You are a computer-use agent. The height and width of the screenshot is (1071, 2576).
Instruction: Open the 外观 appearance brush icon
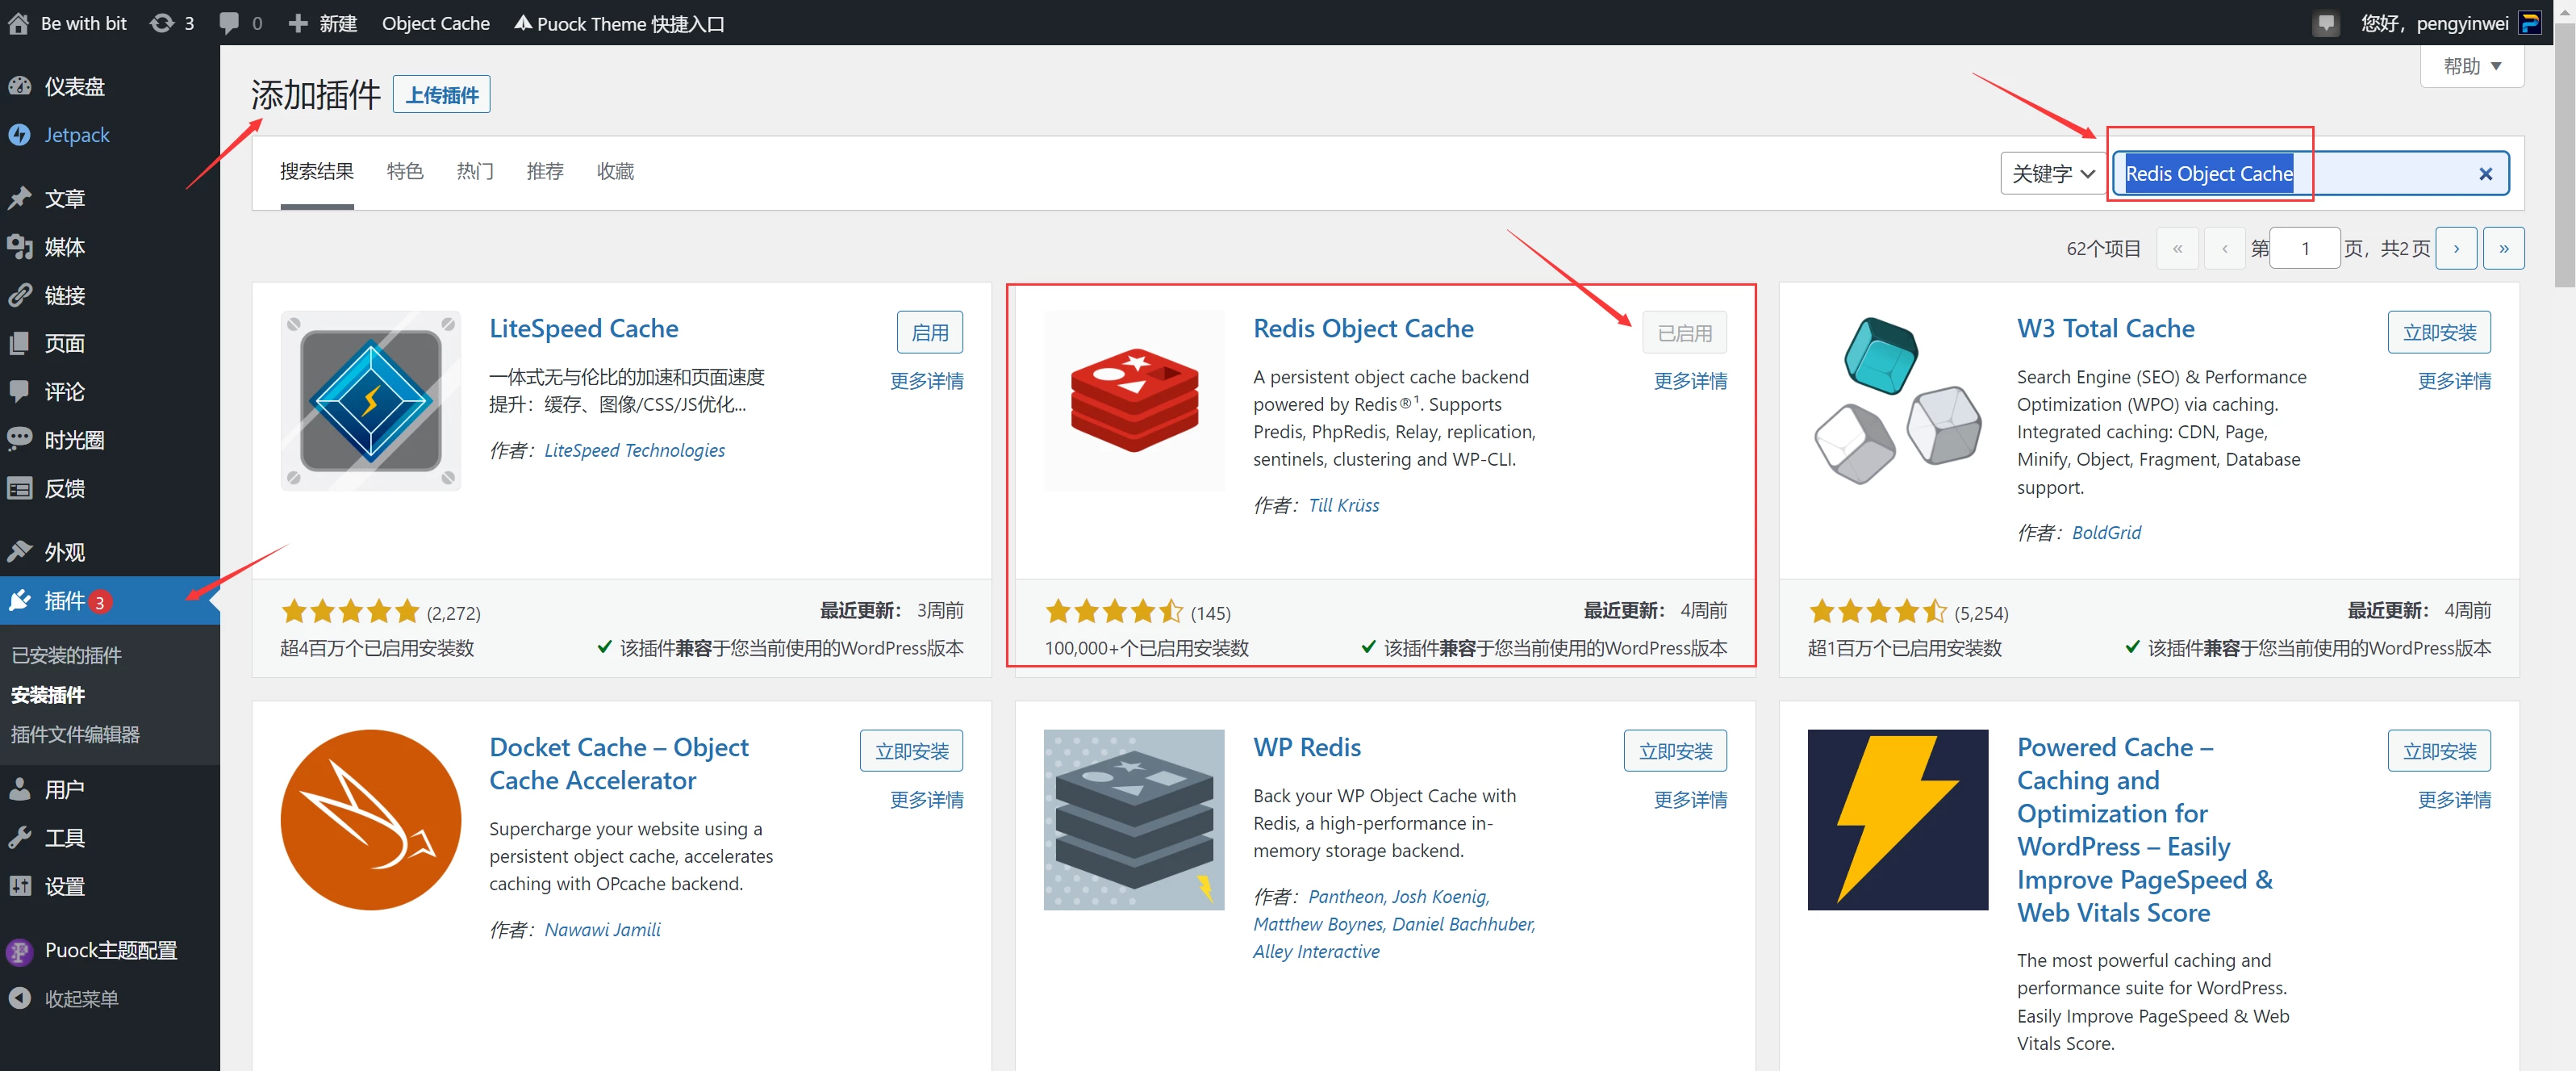click(x=20, y=551)
